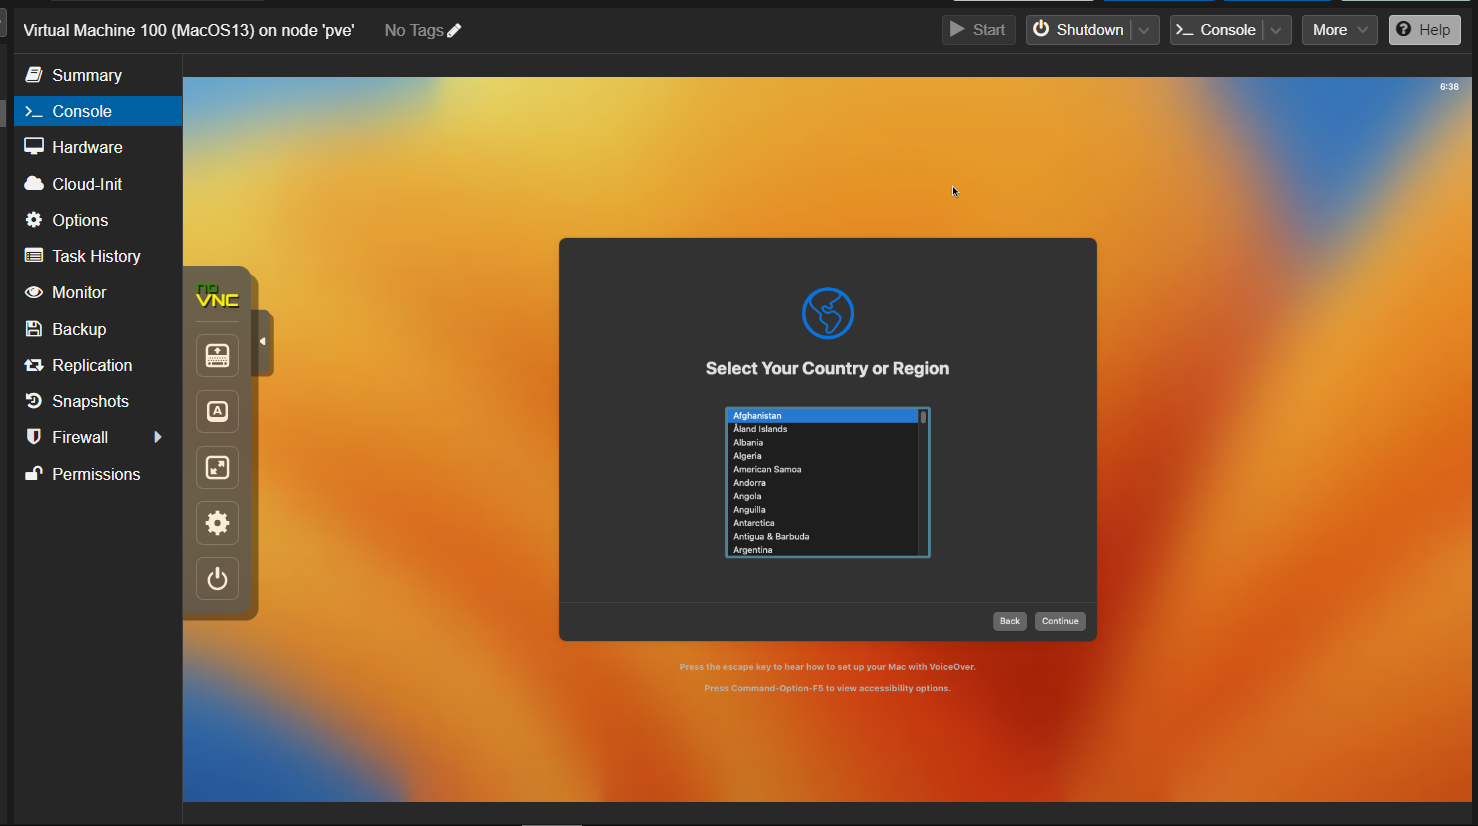
Task: Expand the Firewall submenu arrow
Action: coord(157,437)
